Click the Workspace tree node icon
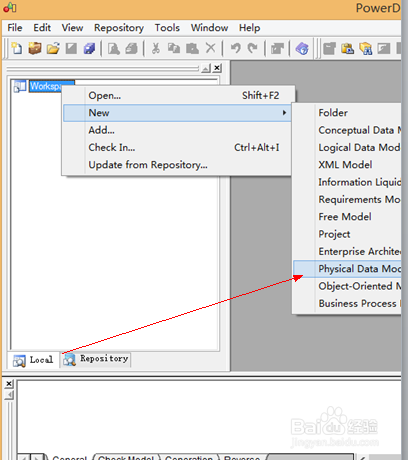Screen dimensions: 408x460 point(20,86)
